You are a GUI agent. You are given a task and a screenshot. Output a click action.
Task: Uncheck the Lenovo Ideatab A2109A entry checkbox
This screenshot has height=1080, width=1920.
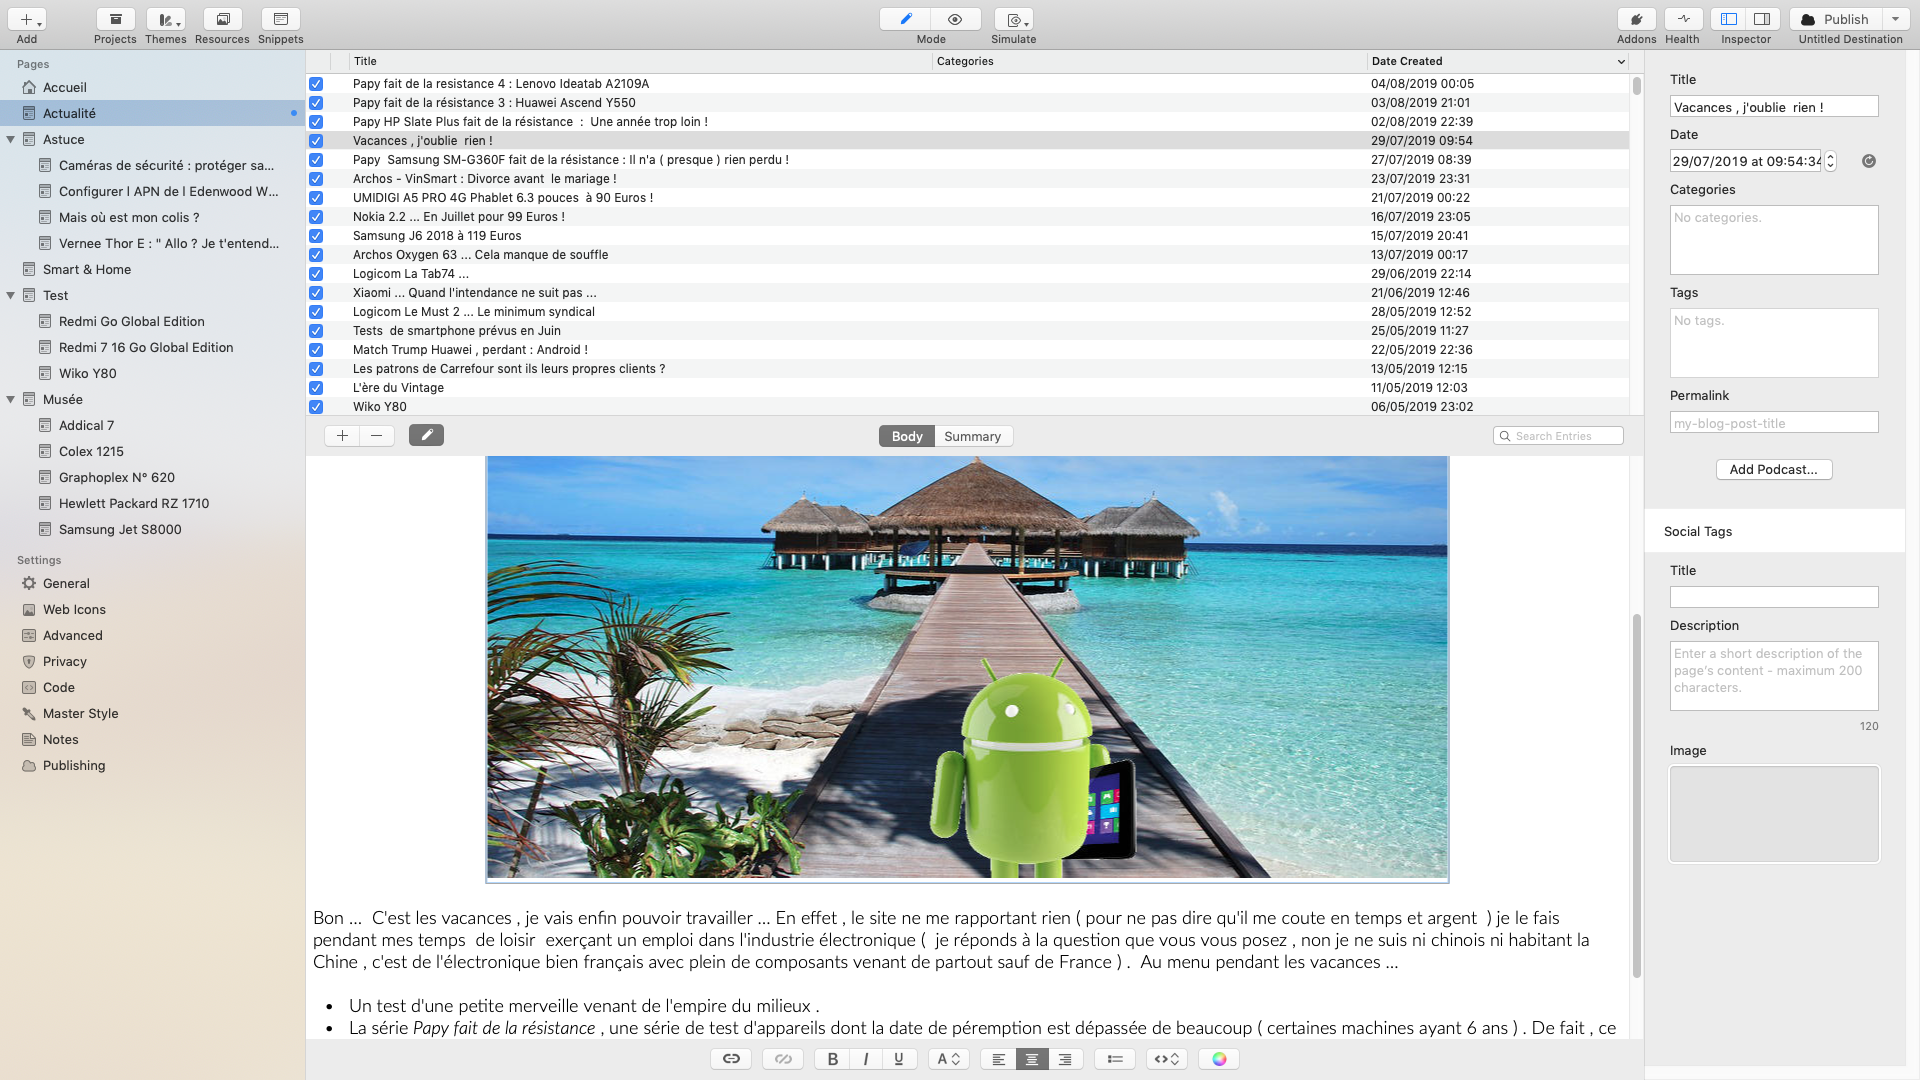coord(316,84)
